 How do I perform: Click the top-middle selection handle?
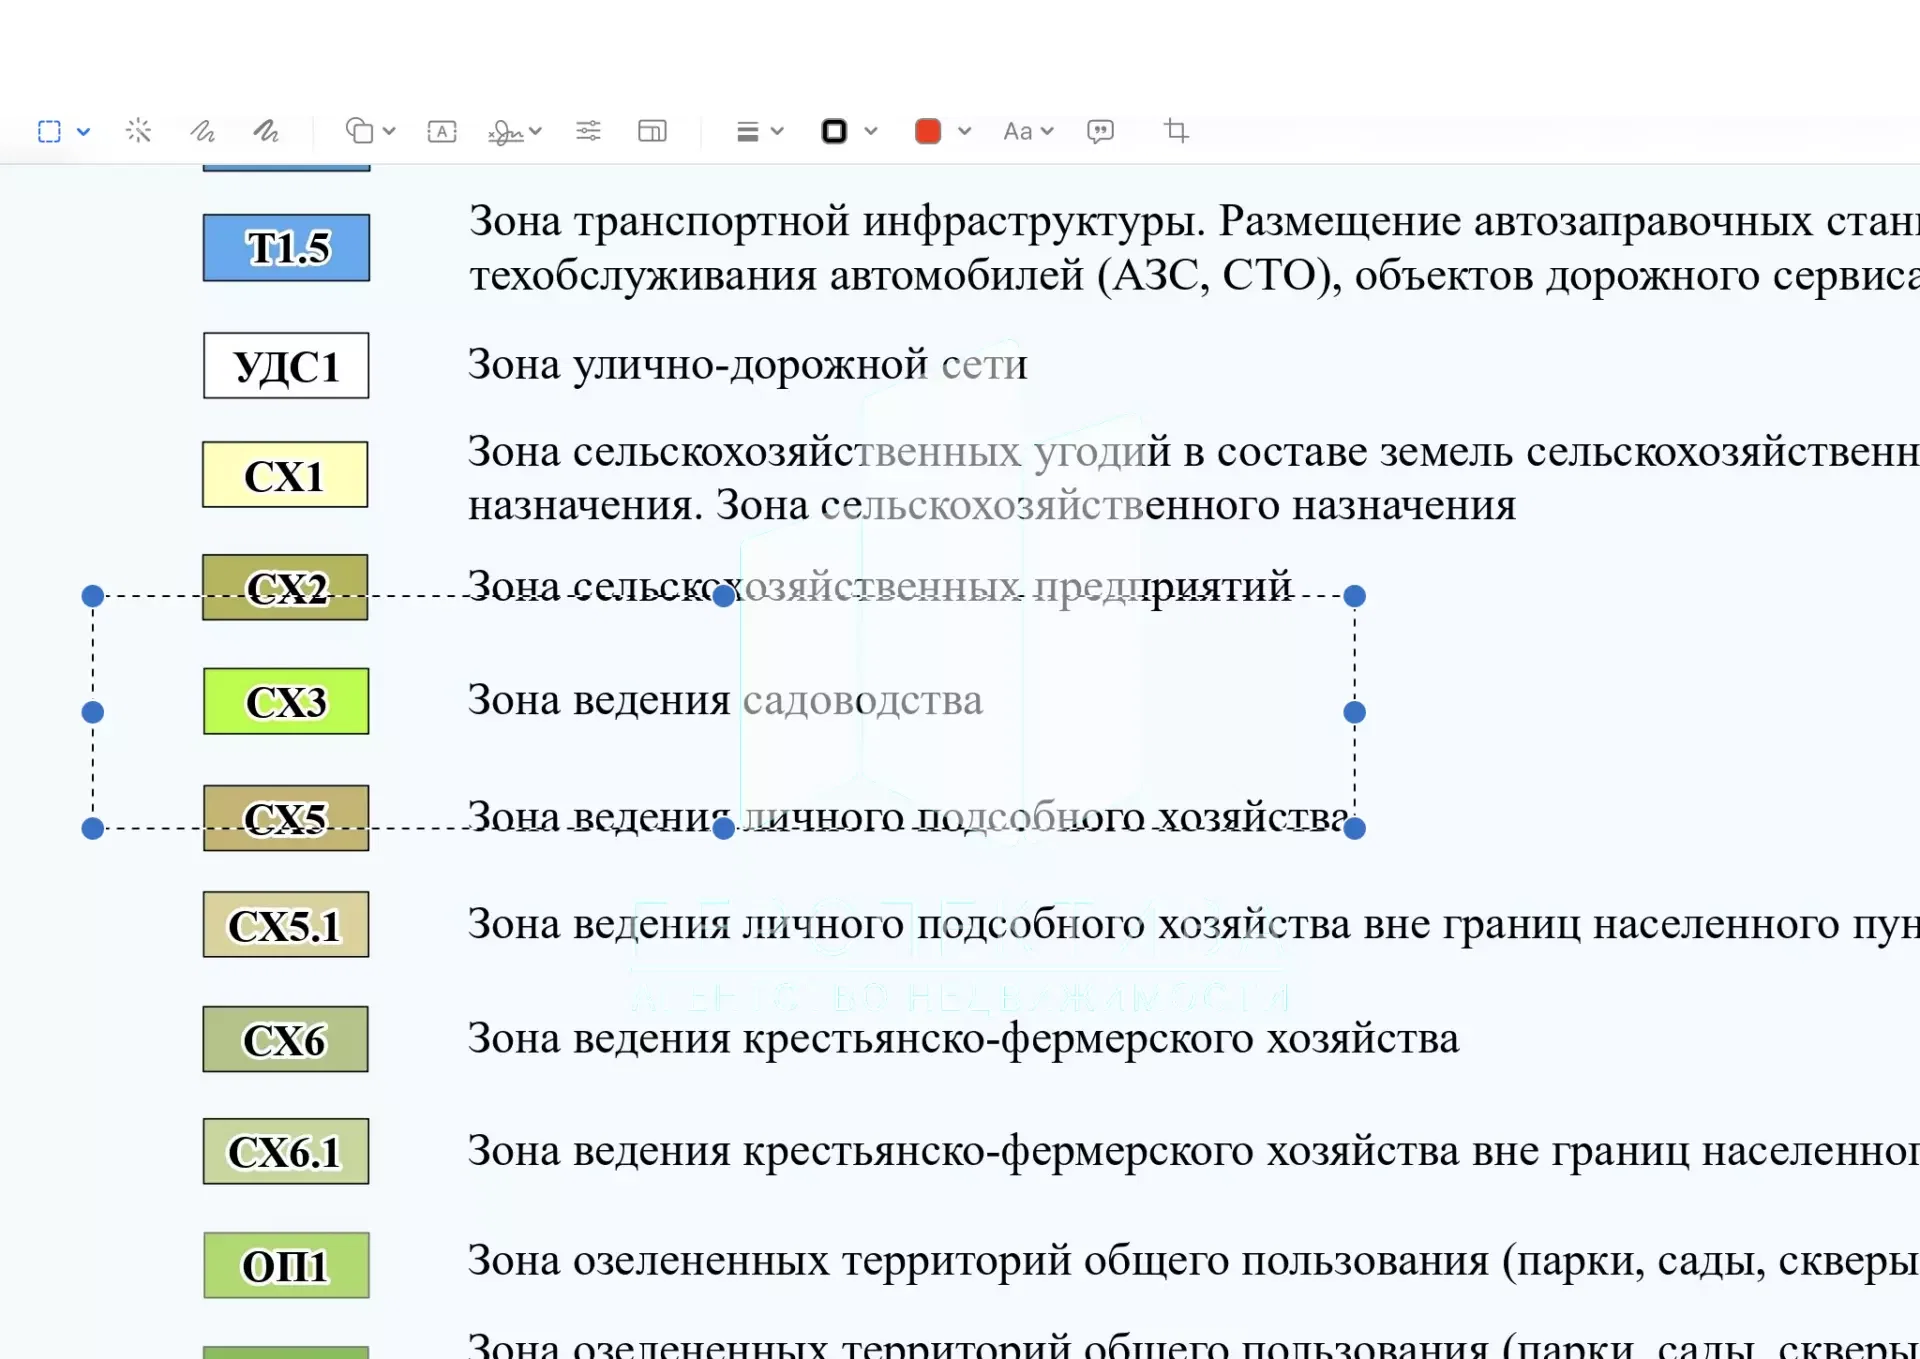point(724,596)
